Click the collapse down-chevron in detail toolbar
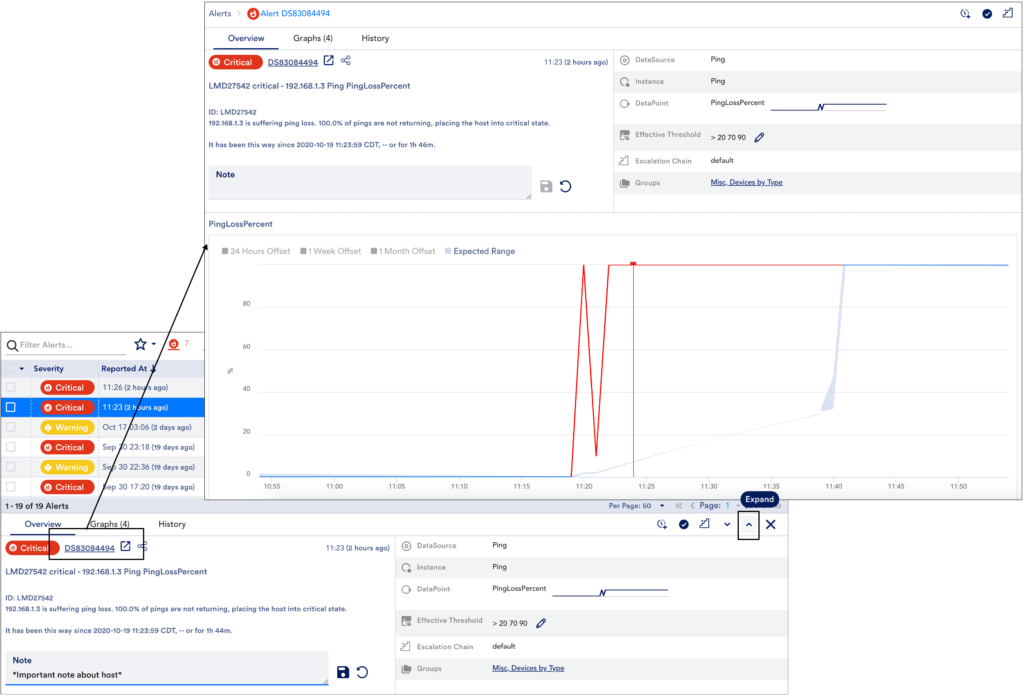The width and height of the screenshot is (1024, 696). pyautogui.click(x=727, y=524)
